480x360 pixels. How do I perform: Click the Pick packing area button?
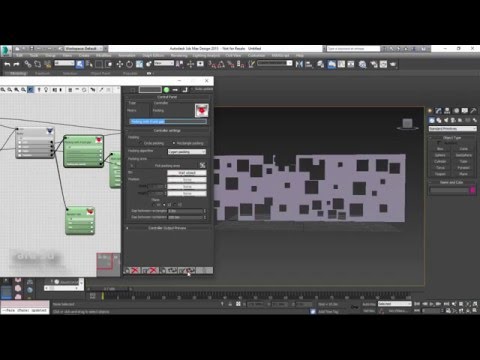168,166
